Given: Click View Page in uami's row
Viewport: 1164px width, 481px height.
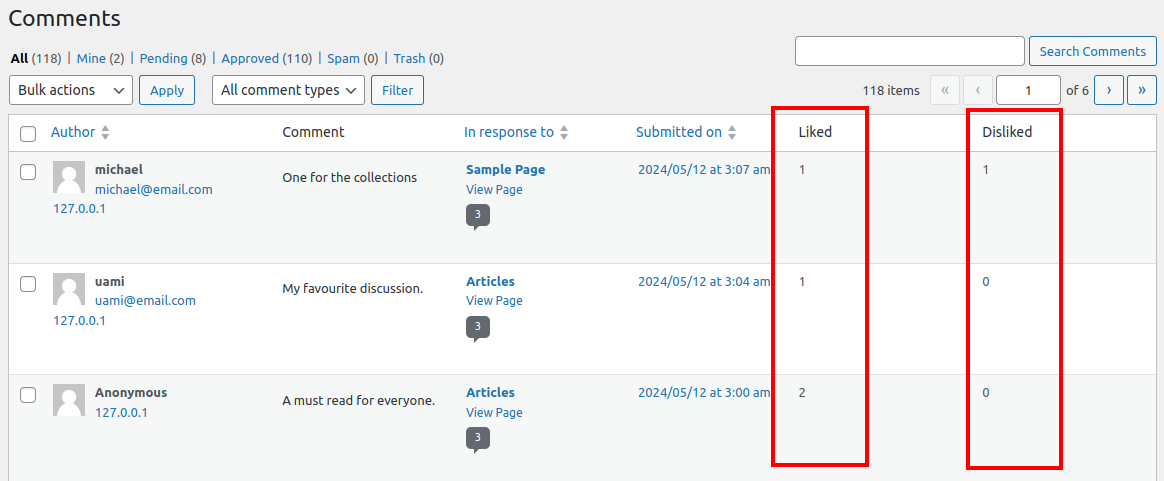Looking at the screenshot, I should pos(494,301).
